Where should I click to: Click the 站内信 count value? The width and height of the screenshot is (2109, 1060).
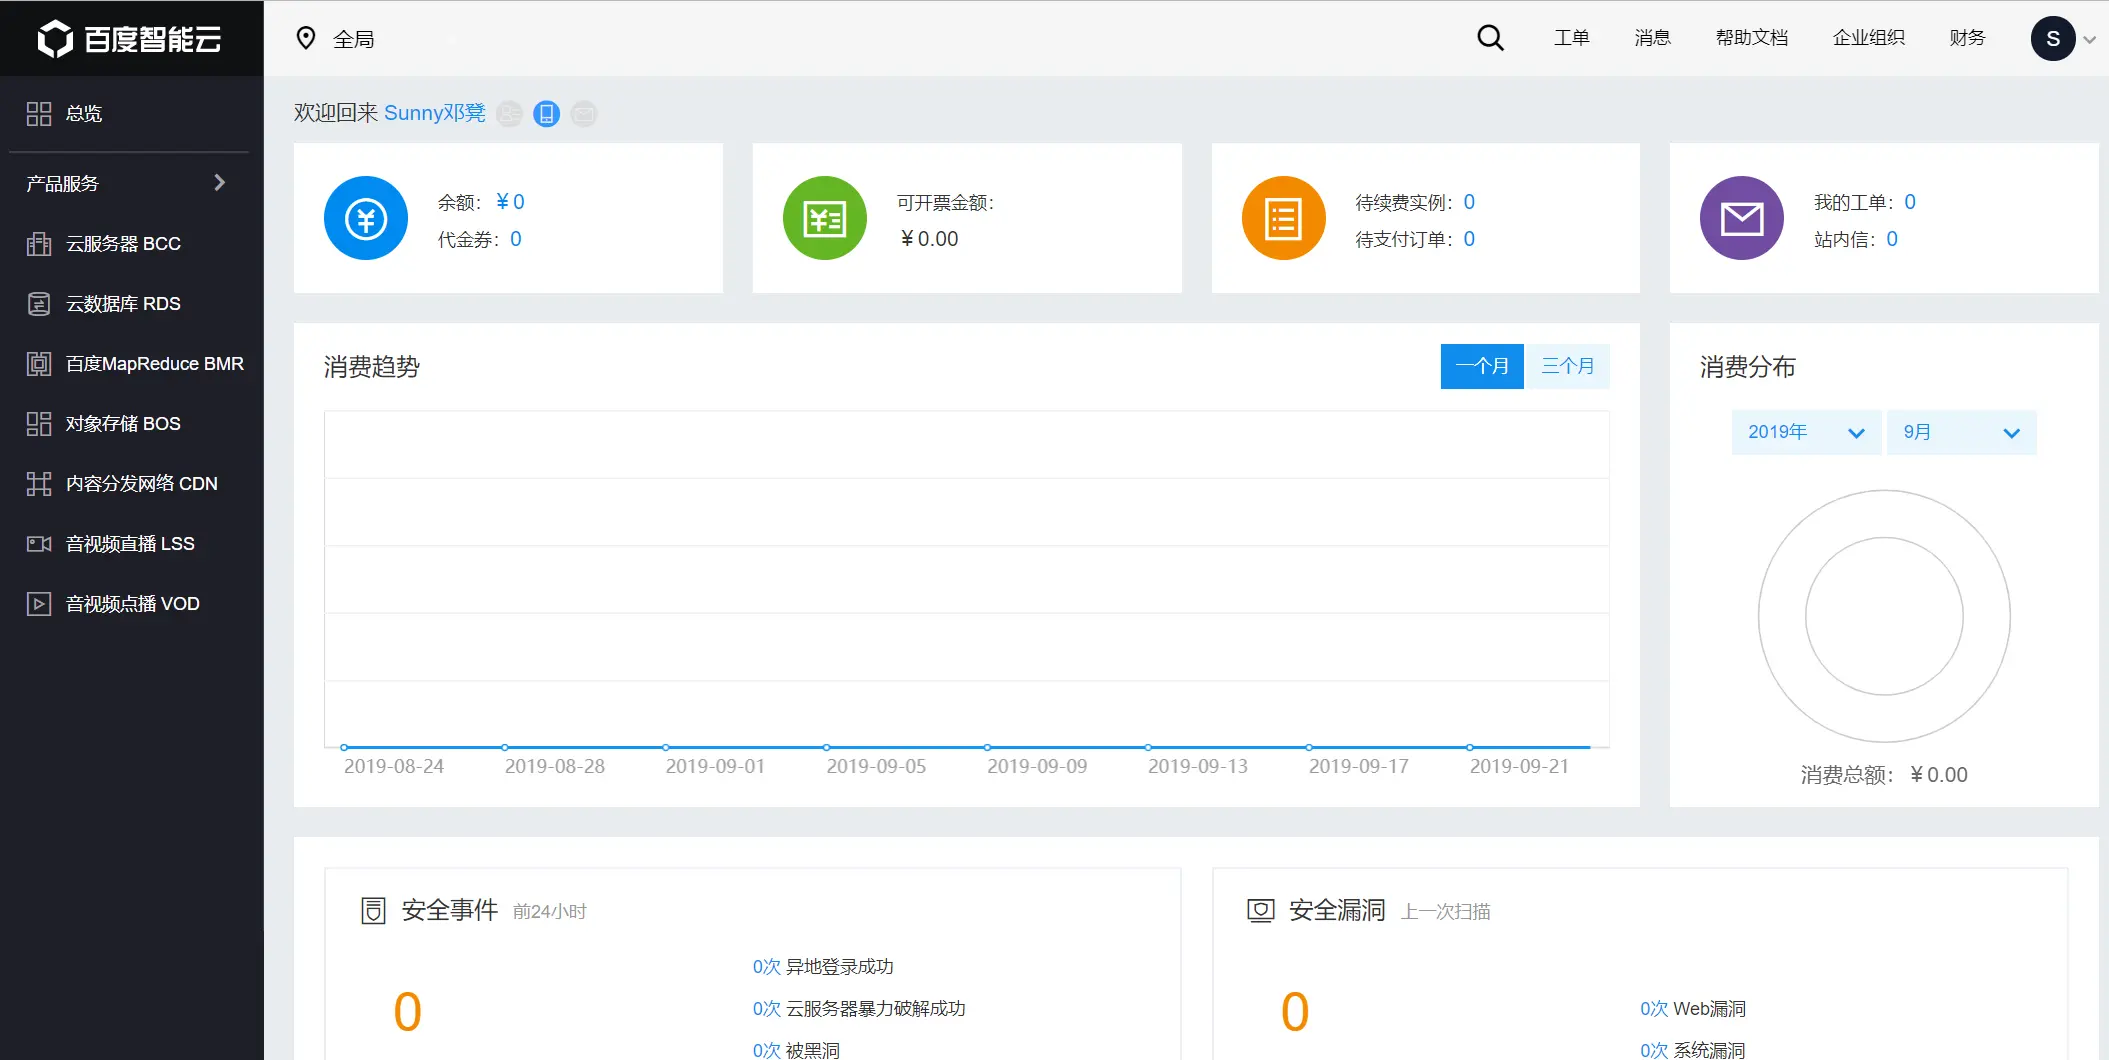tap(1892, 239)
